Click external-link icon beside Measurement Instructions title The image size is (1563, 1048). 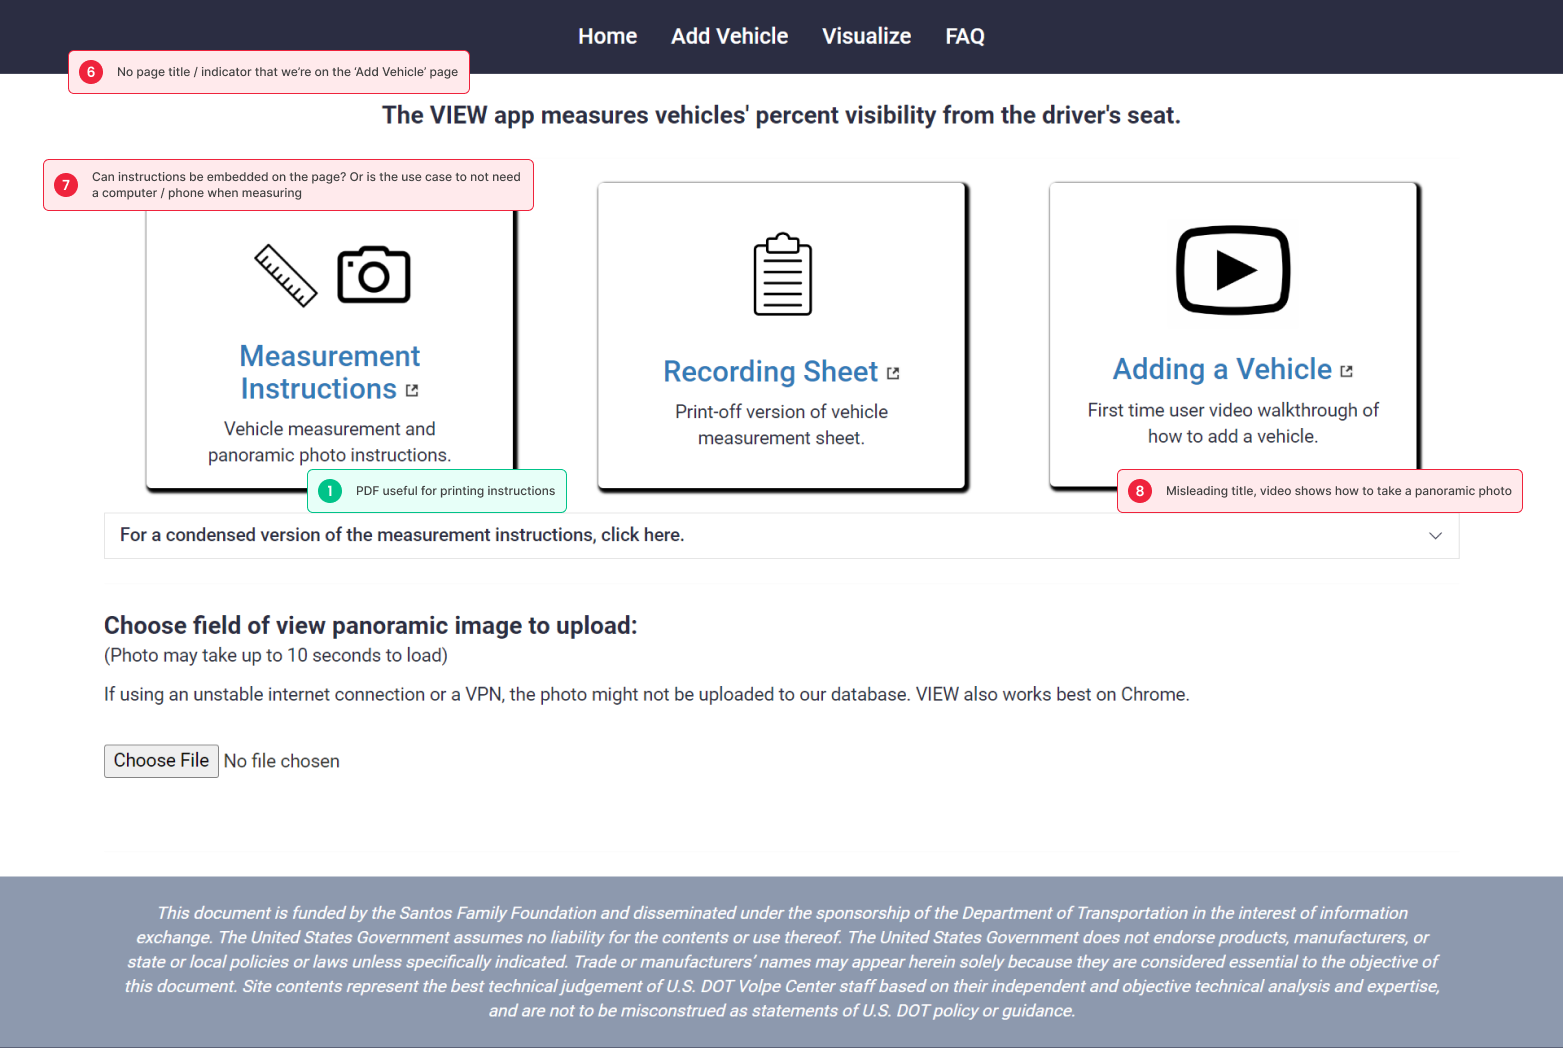coord(412,391)
